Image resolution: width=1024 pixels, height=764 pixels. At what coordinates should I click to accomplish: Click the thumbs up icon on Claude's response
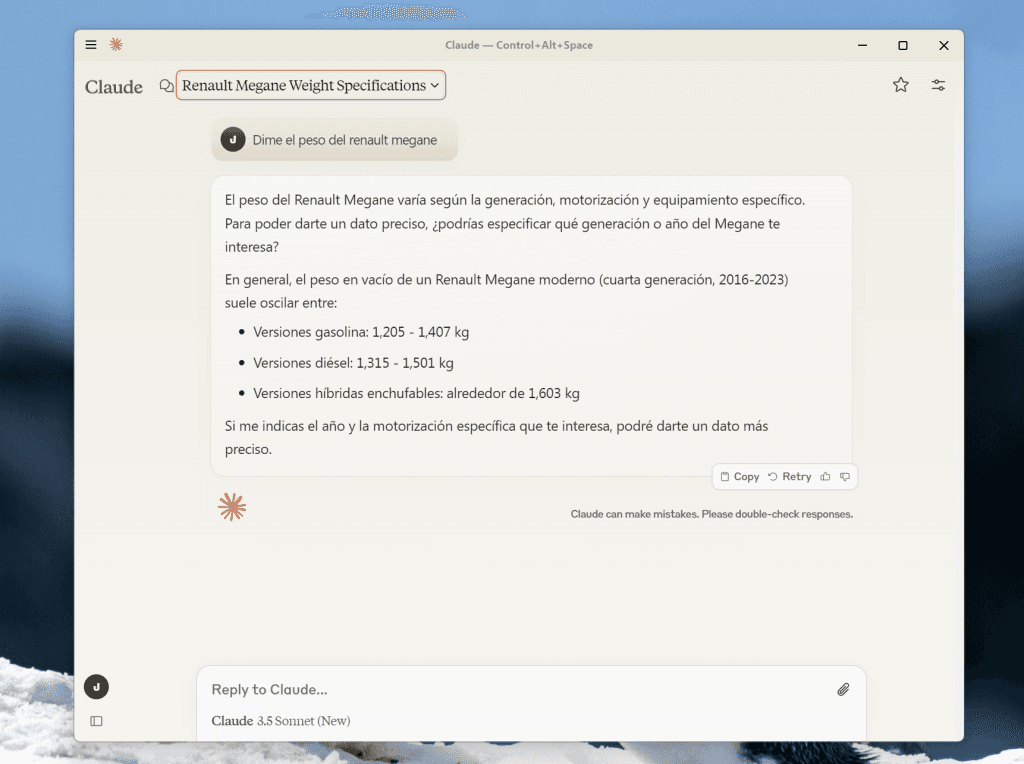pyautogui.click(x=825, y=476)
